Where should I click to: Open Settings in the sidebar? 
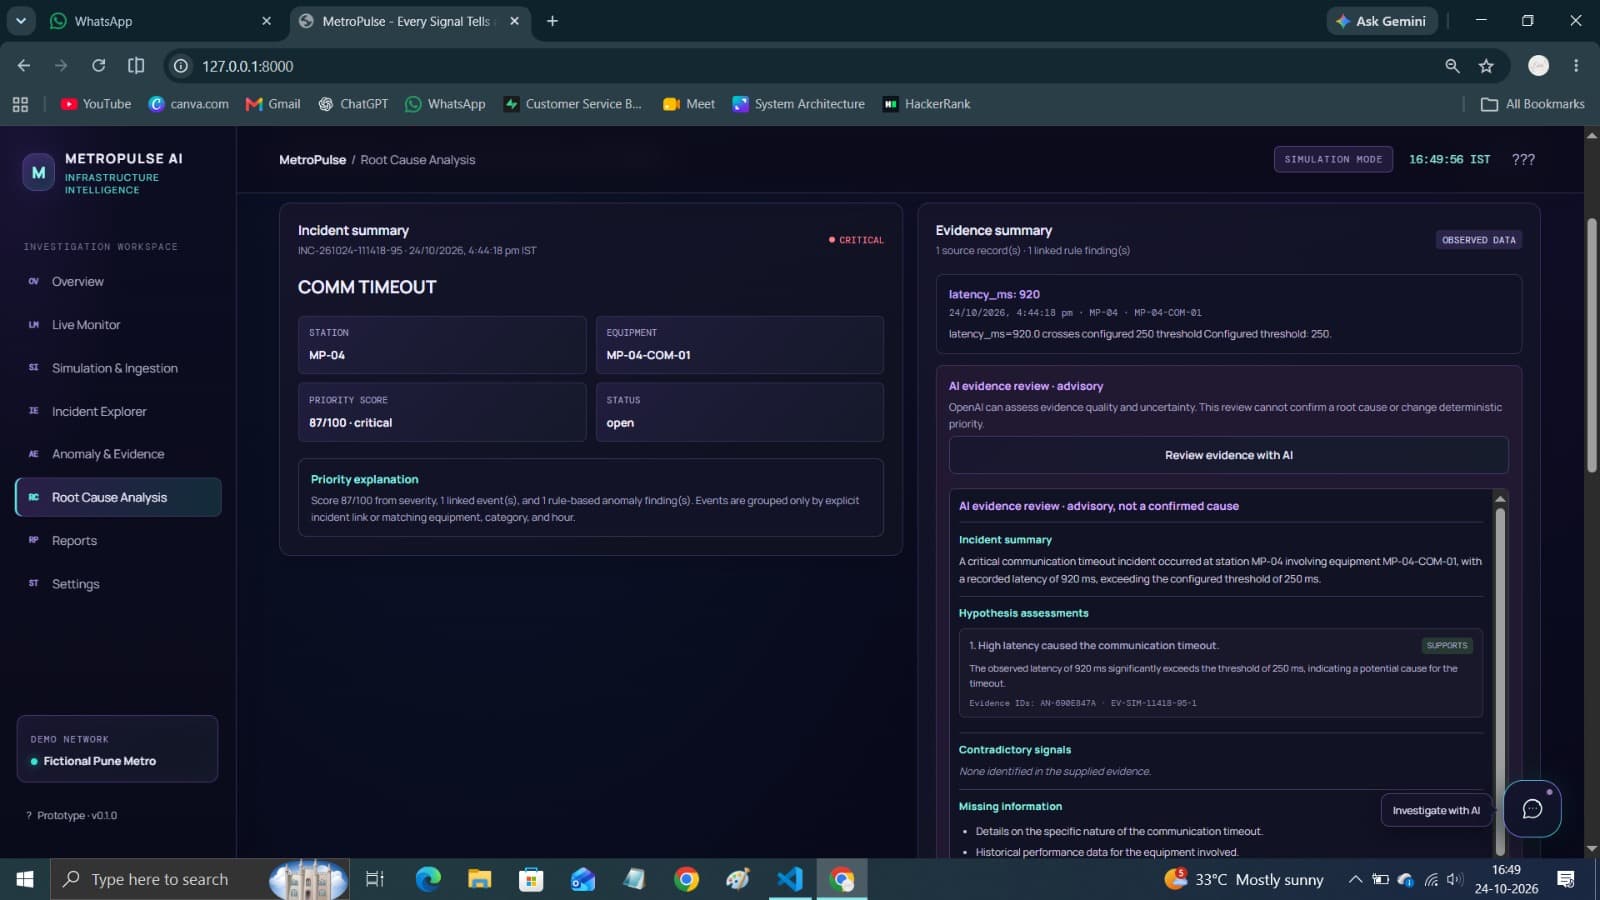pos(118,584)
